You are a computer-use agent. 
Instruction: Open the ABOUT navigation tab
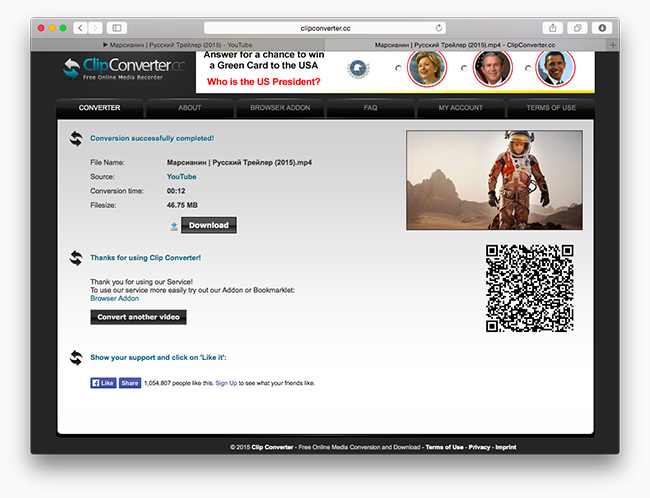(x=189, y=108)
